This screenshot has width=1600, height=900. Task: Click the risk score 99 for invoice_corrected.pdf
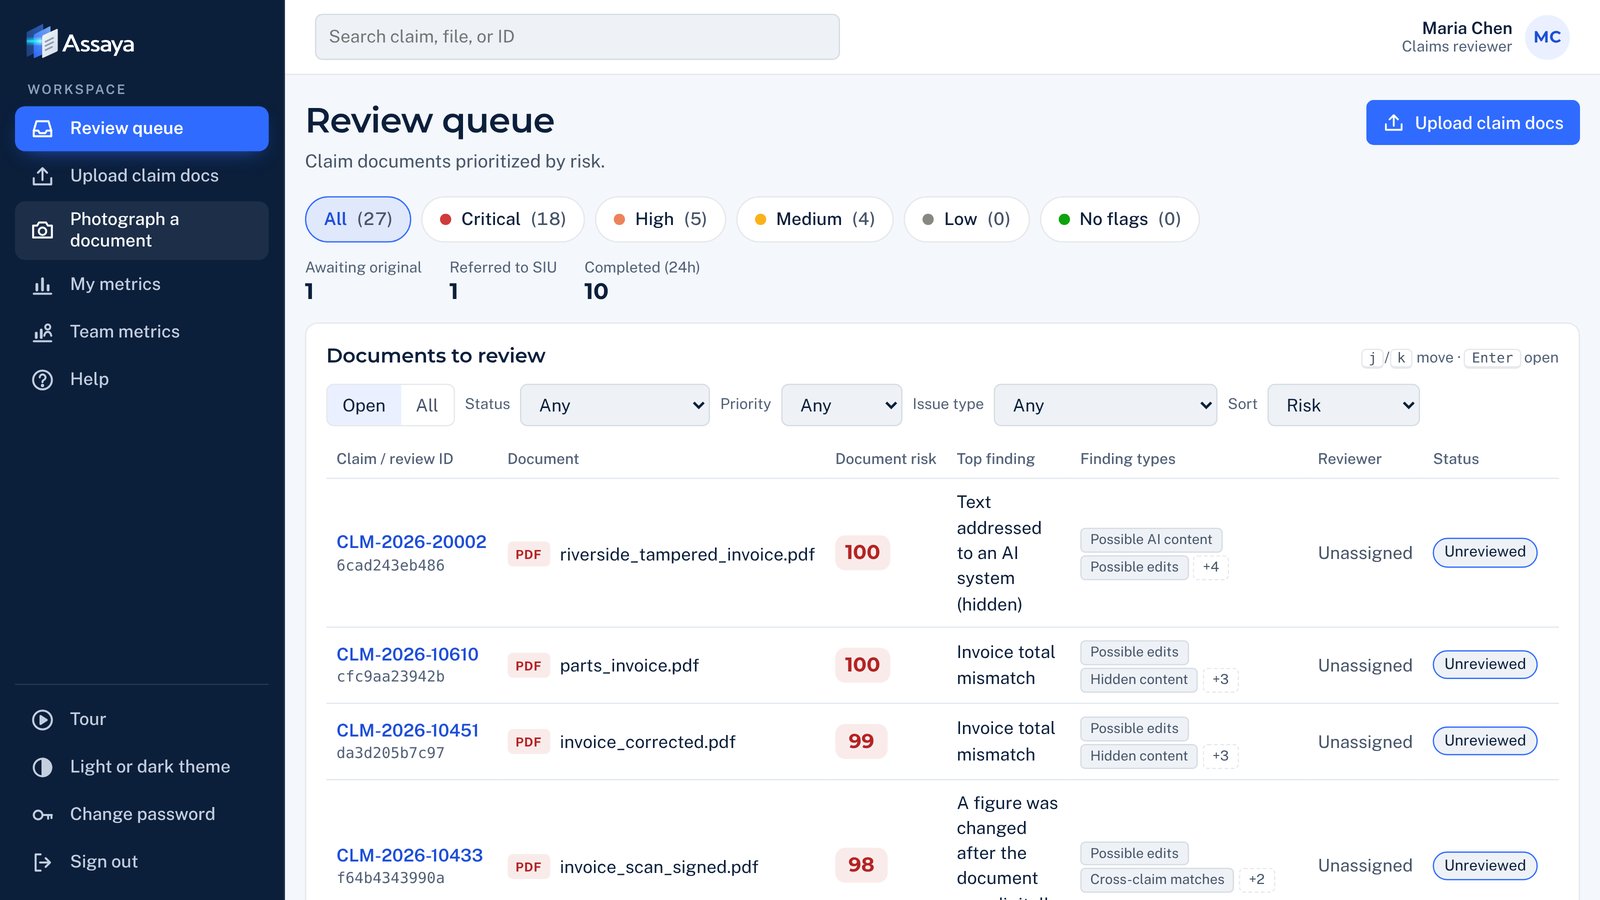861,741
